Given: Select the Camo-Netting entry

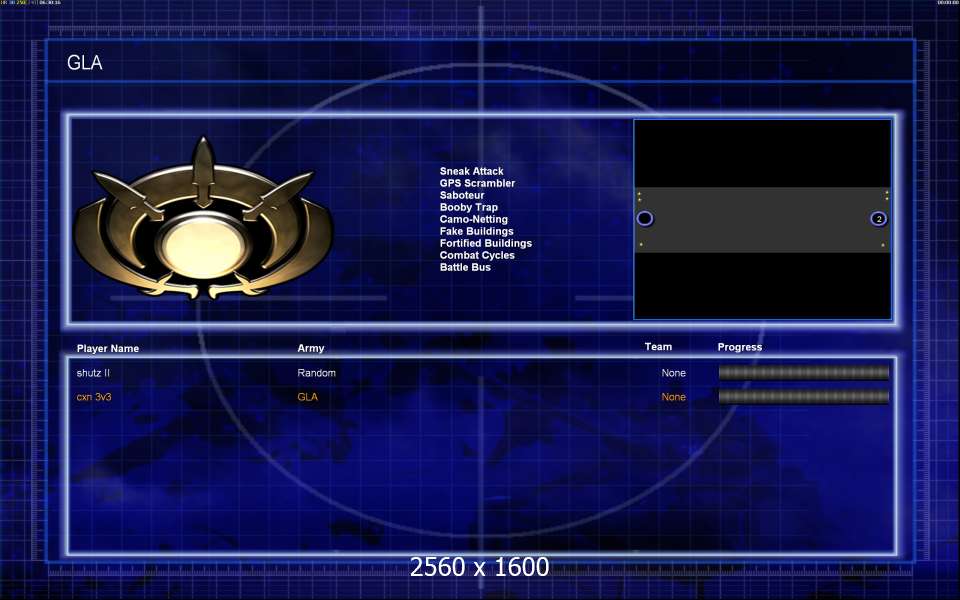Looking at the screenshot, I should (x=473, y=219).
